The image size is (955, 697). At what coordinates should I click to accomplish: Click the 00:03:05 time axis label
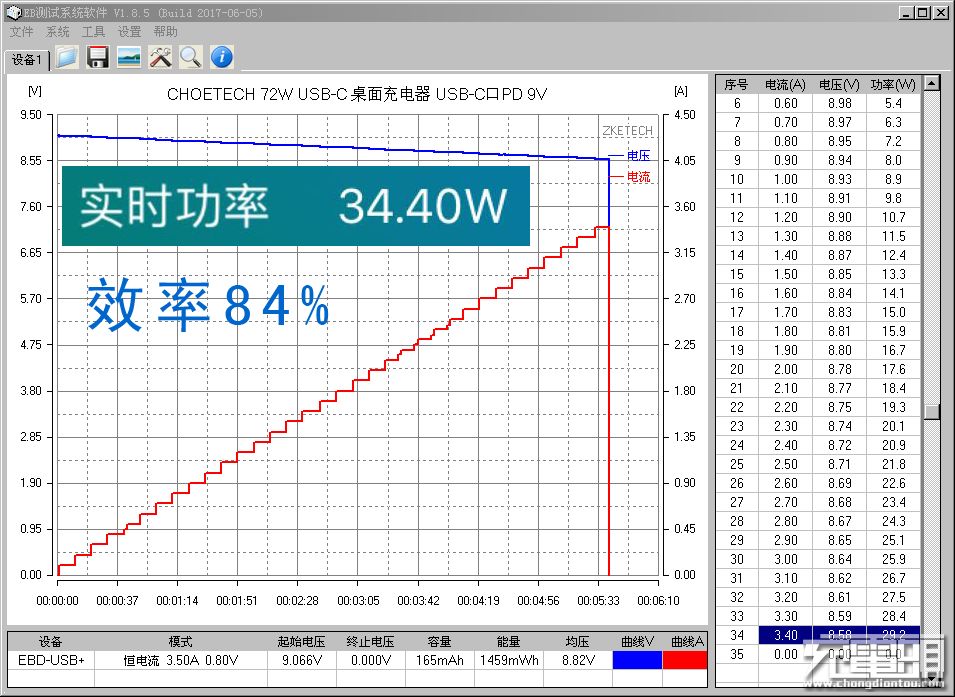coord(358,601)
